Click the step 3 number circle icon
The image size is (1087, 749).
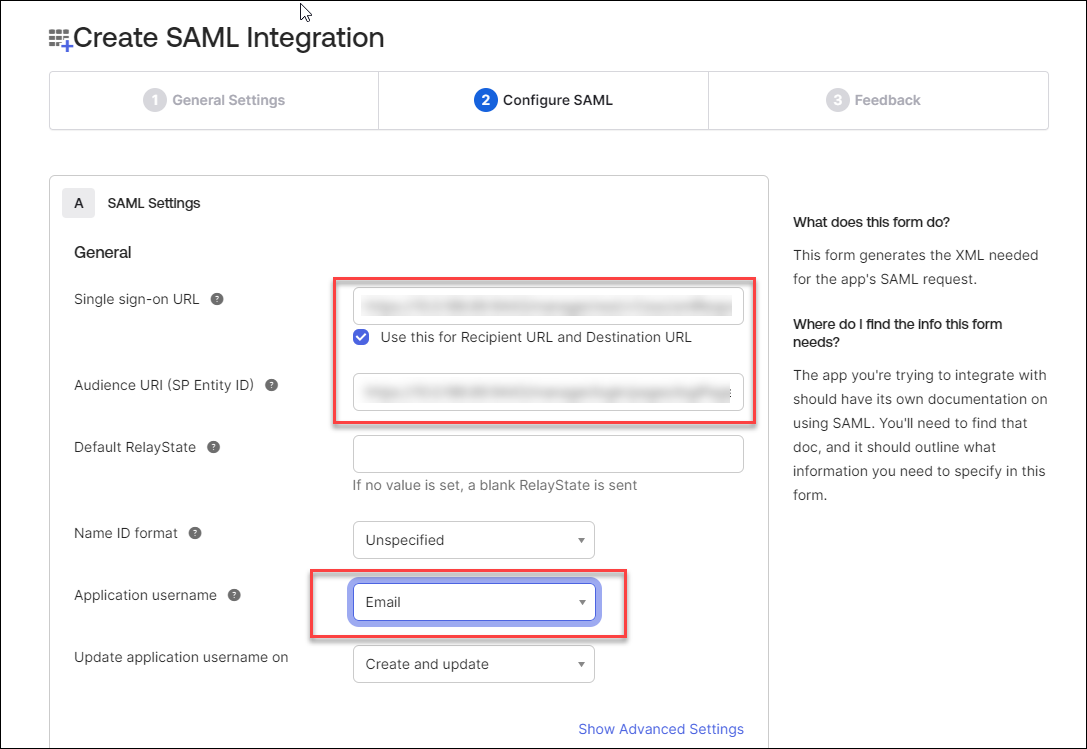click(x=837, y=100)
